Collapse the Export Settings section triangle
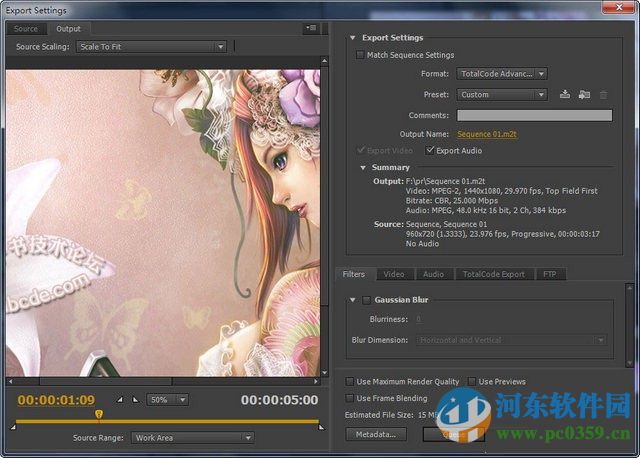 [x=352, y=38]
